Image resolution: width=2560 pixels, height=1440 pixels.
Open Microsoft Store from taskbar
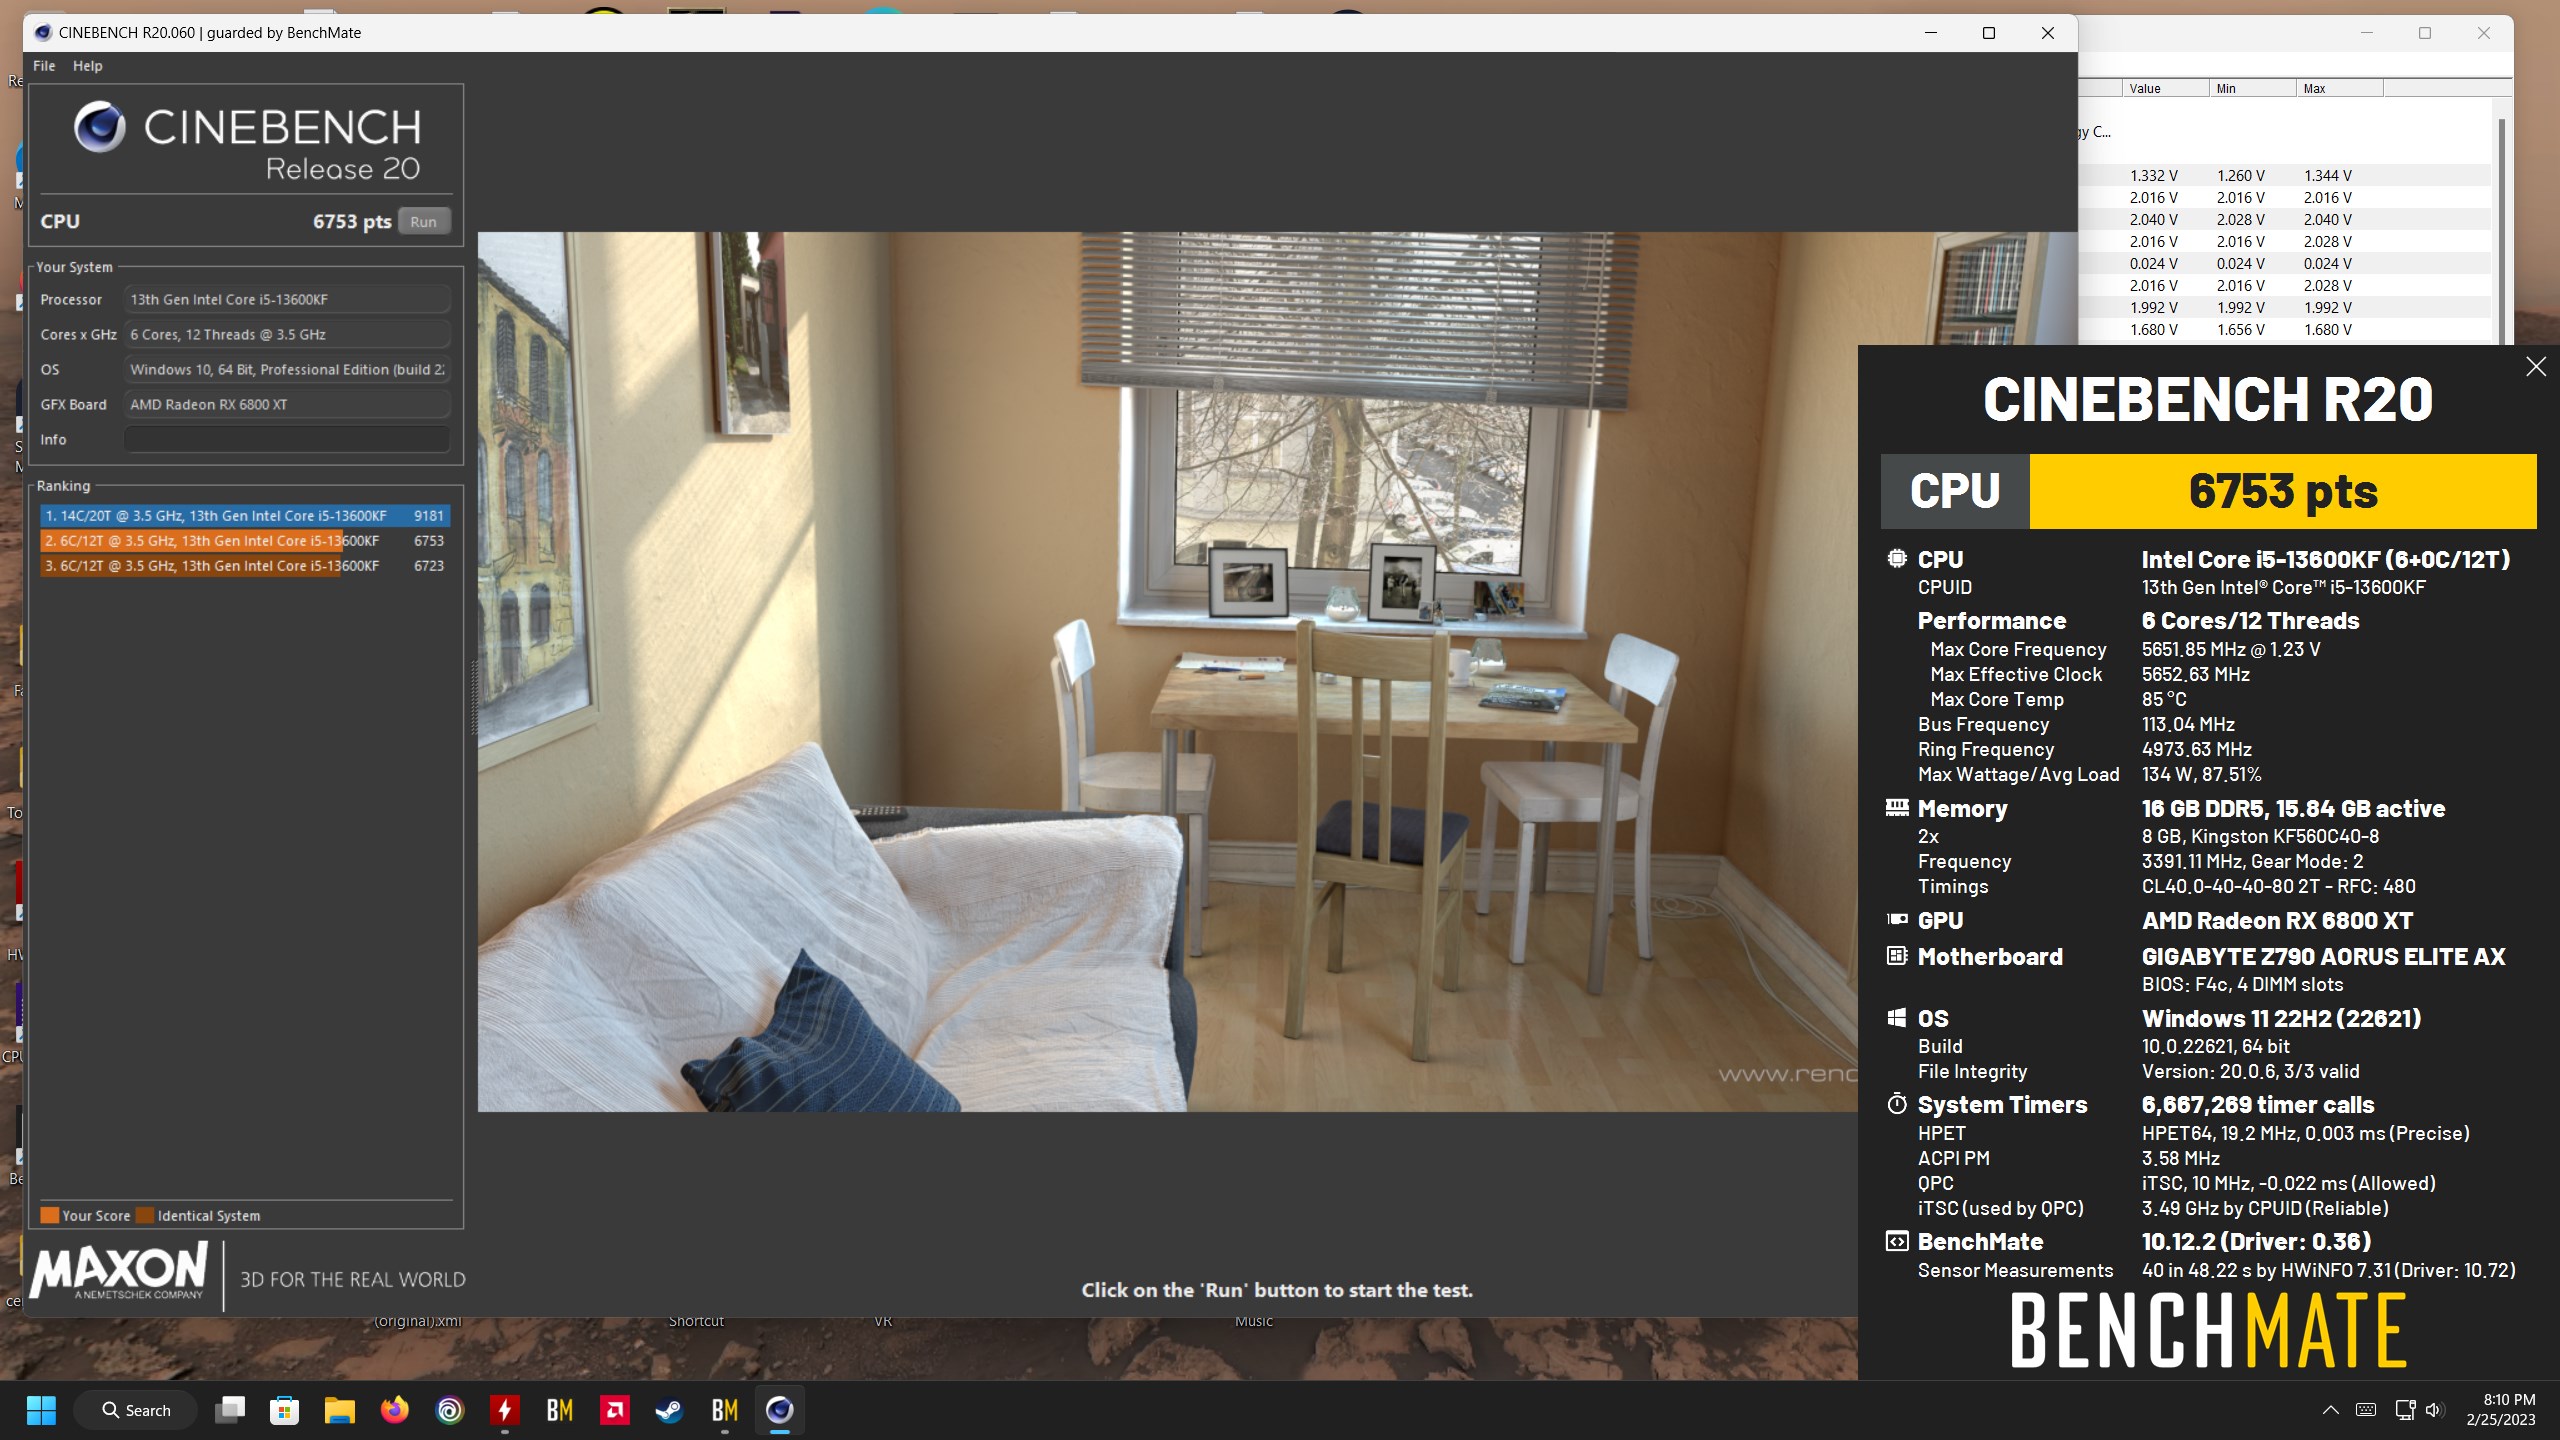point(285,1410)
